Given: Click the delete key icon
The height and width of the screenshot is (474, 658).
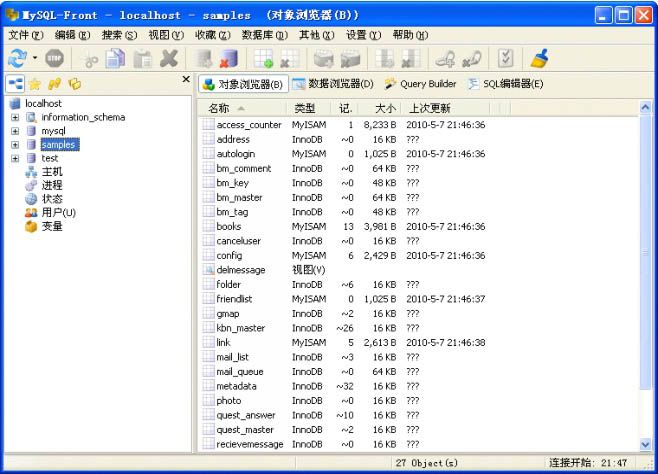Looking at the screenshot, I should pyautogui.click(x=472, y=58).
